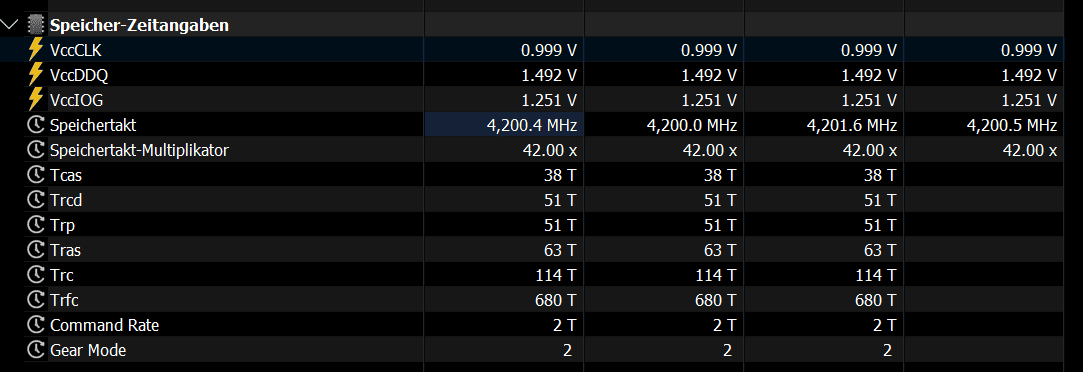Click the first 38 T Tcas value

[x=560, y=175]
